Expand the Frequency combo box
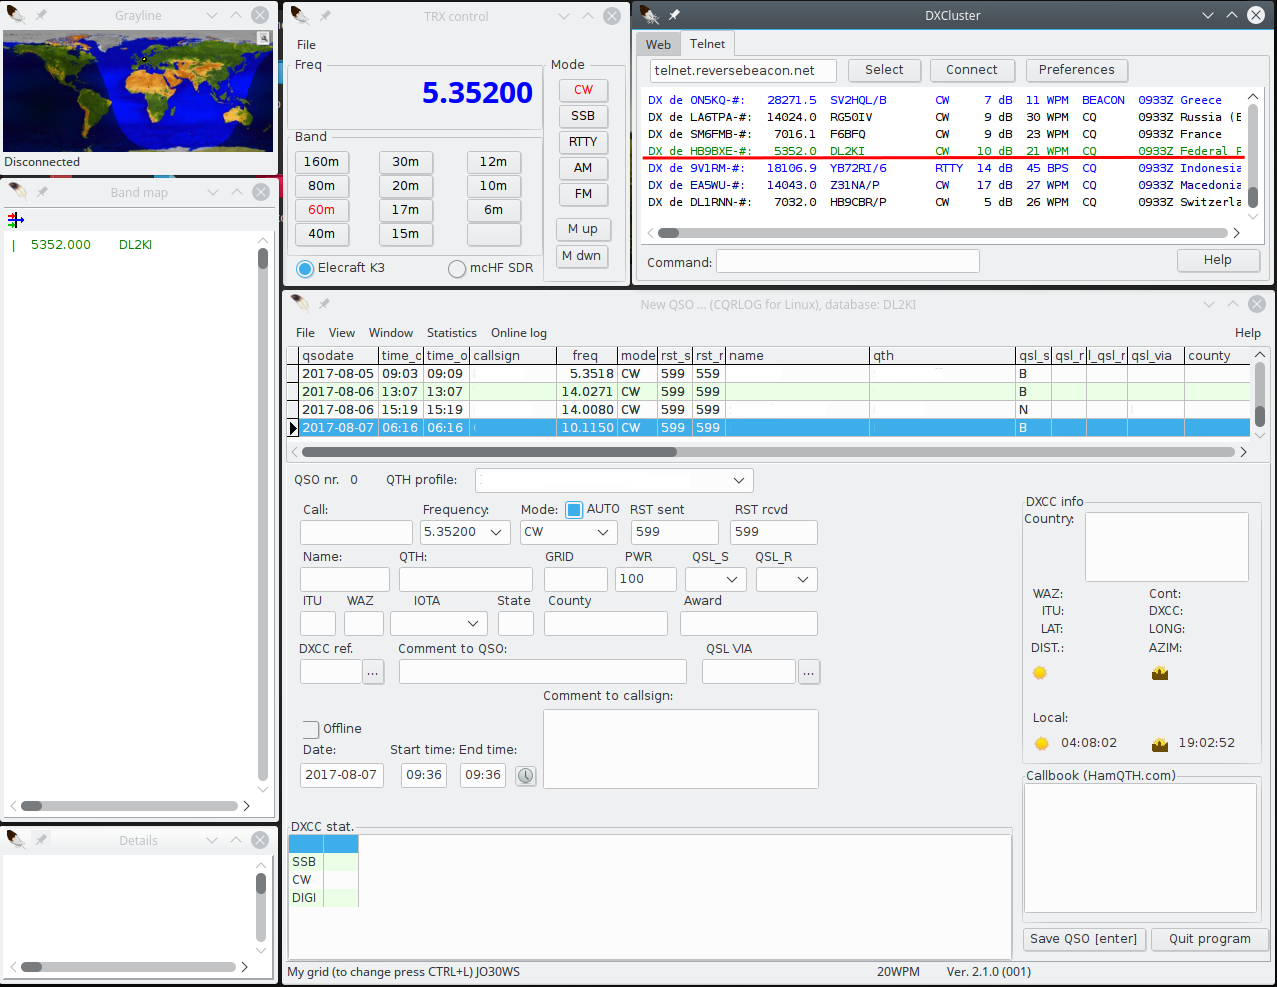This screenshot has width=1277, height=987. point(496,532)
